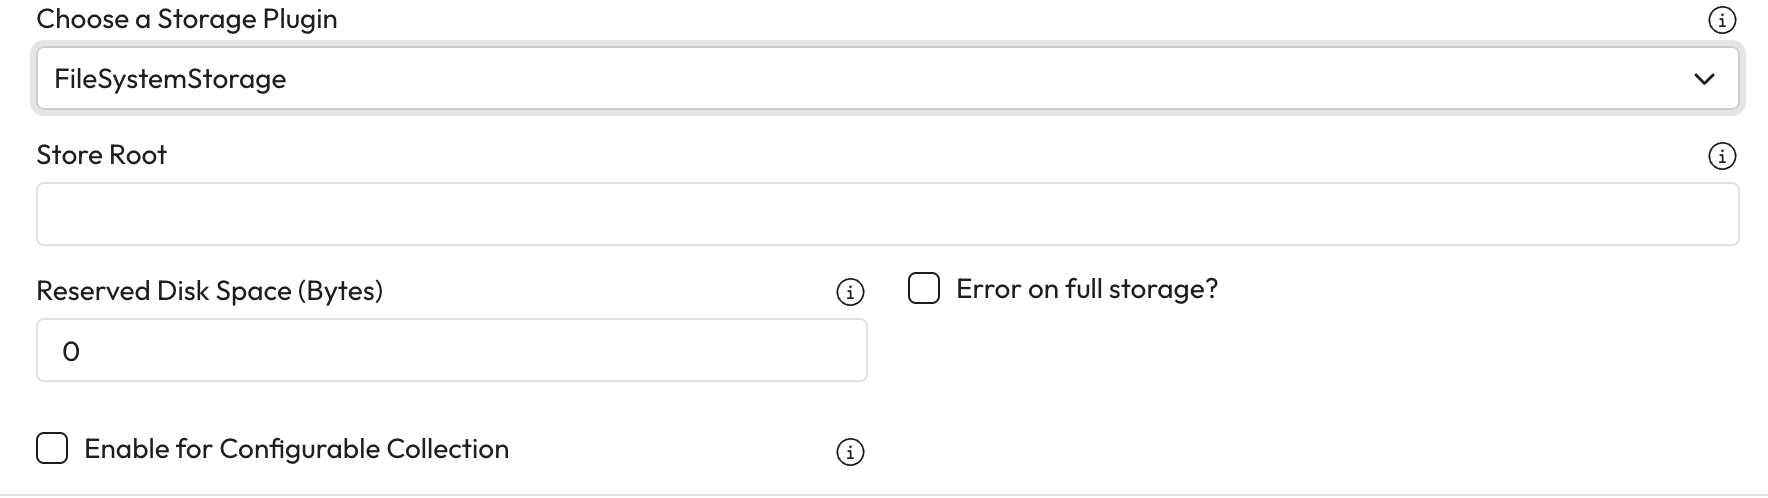Click the 'Error on full storage?' label text
The image size is (1768, 498).
pos(1086,289)
